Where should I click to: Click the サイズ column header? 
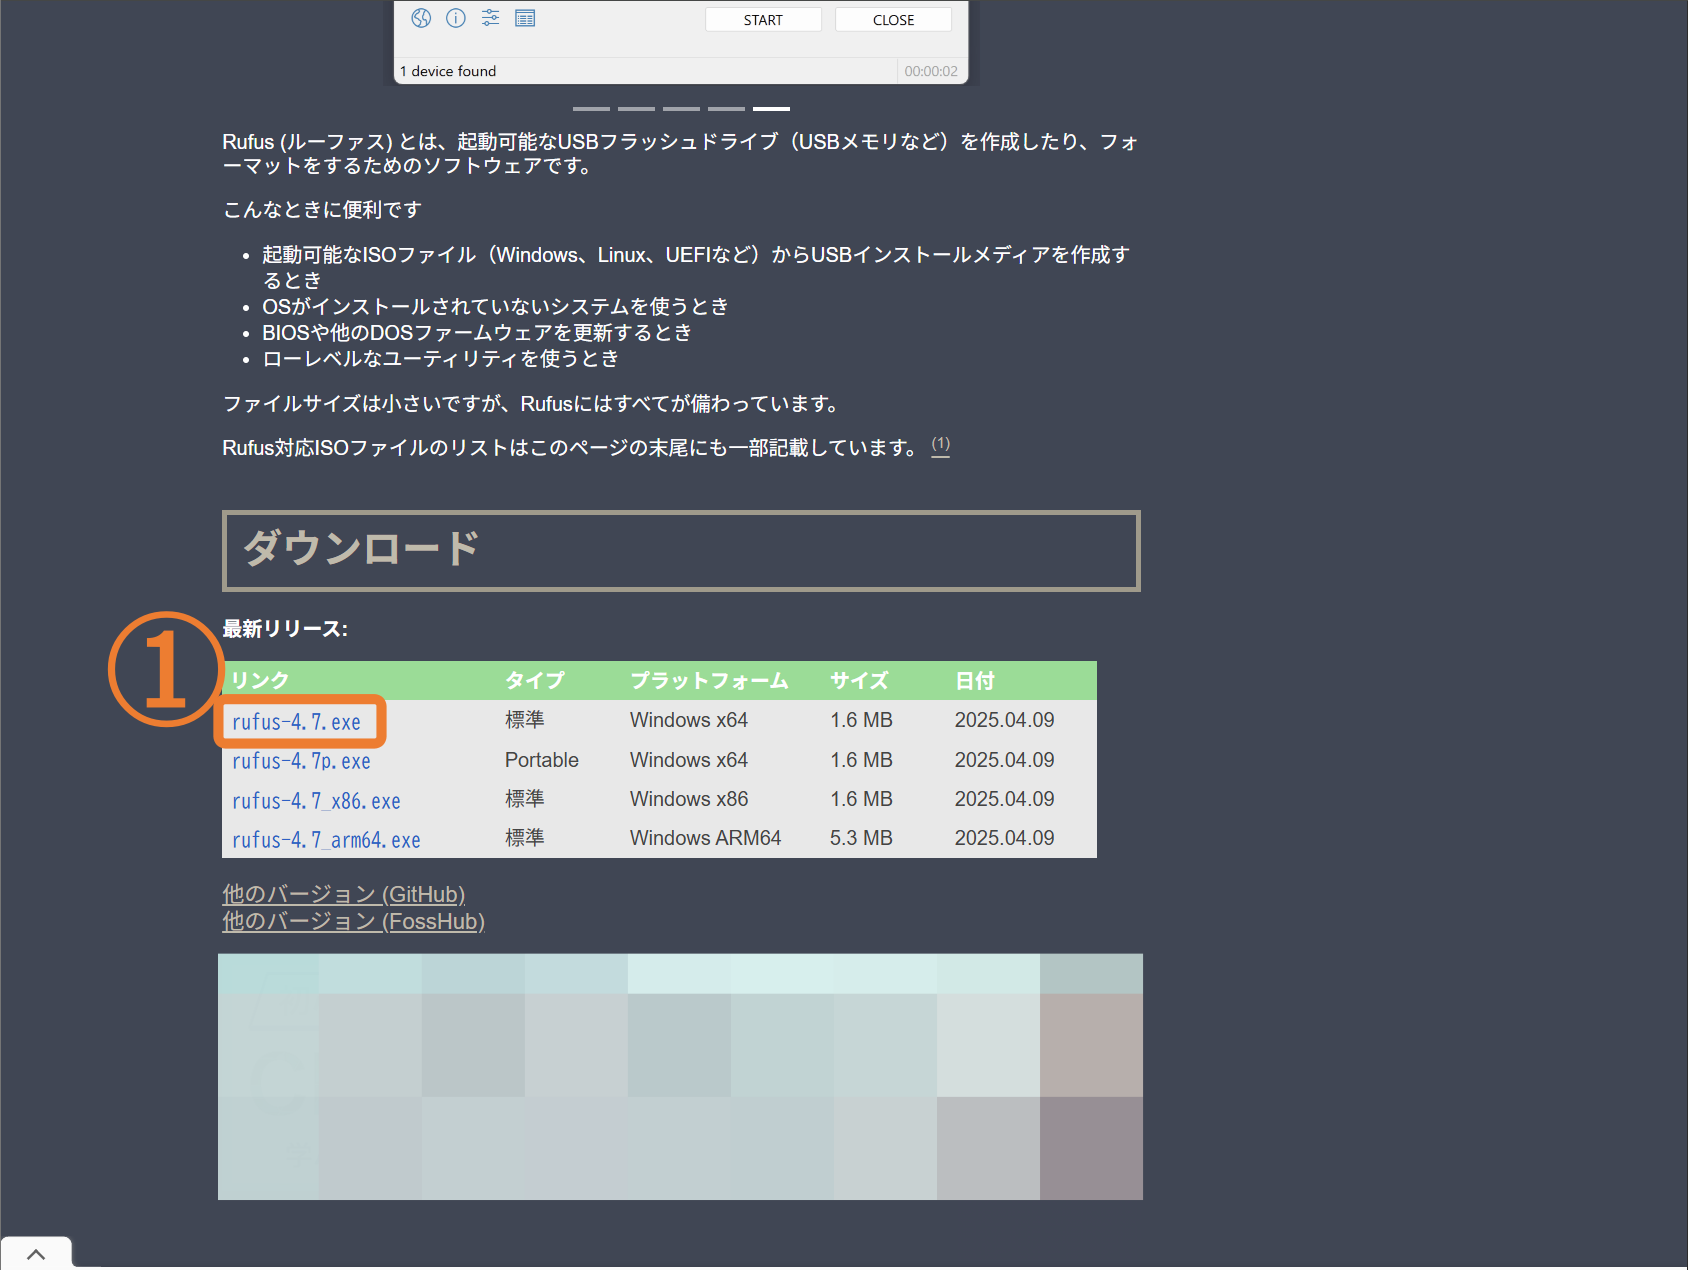point(859,680)
